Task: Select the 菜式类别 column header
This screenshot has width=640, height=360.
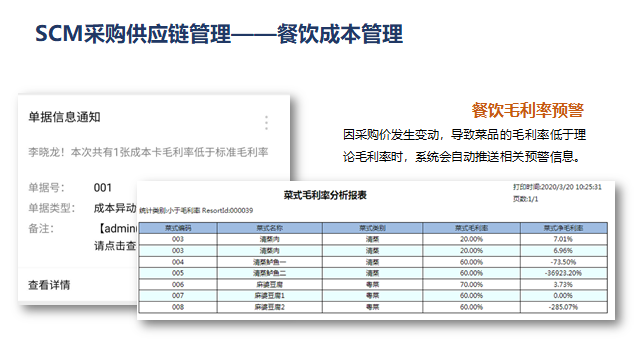Action: coord(372,228)
